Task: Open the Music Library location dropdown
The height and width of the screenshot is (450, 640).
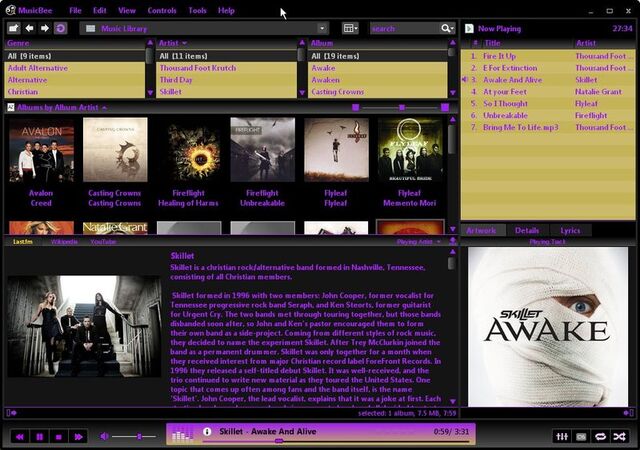Action: tap(322, 28)
